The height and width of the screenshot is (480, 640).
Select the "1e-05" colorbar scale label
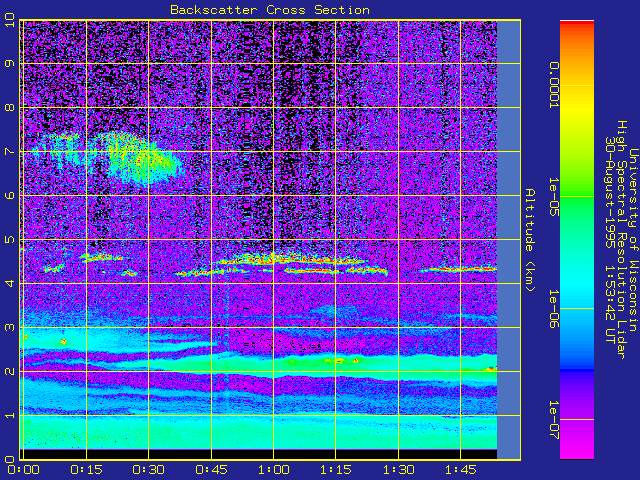(x=553, y=197)
